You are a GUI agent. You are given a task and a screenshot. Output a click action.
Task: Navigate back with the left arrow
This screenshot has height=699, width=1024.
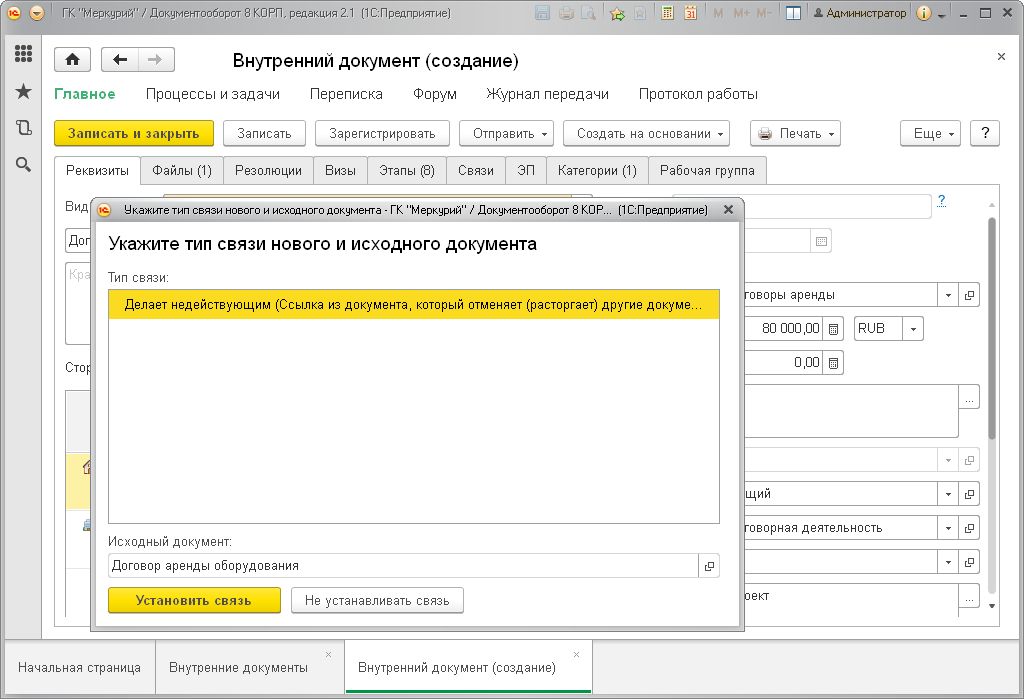pos(120,60)
